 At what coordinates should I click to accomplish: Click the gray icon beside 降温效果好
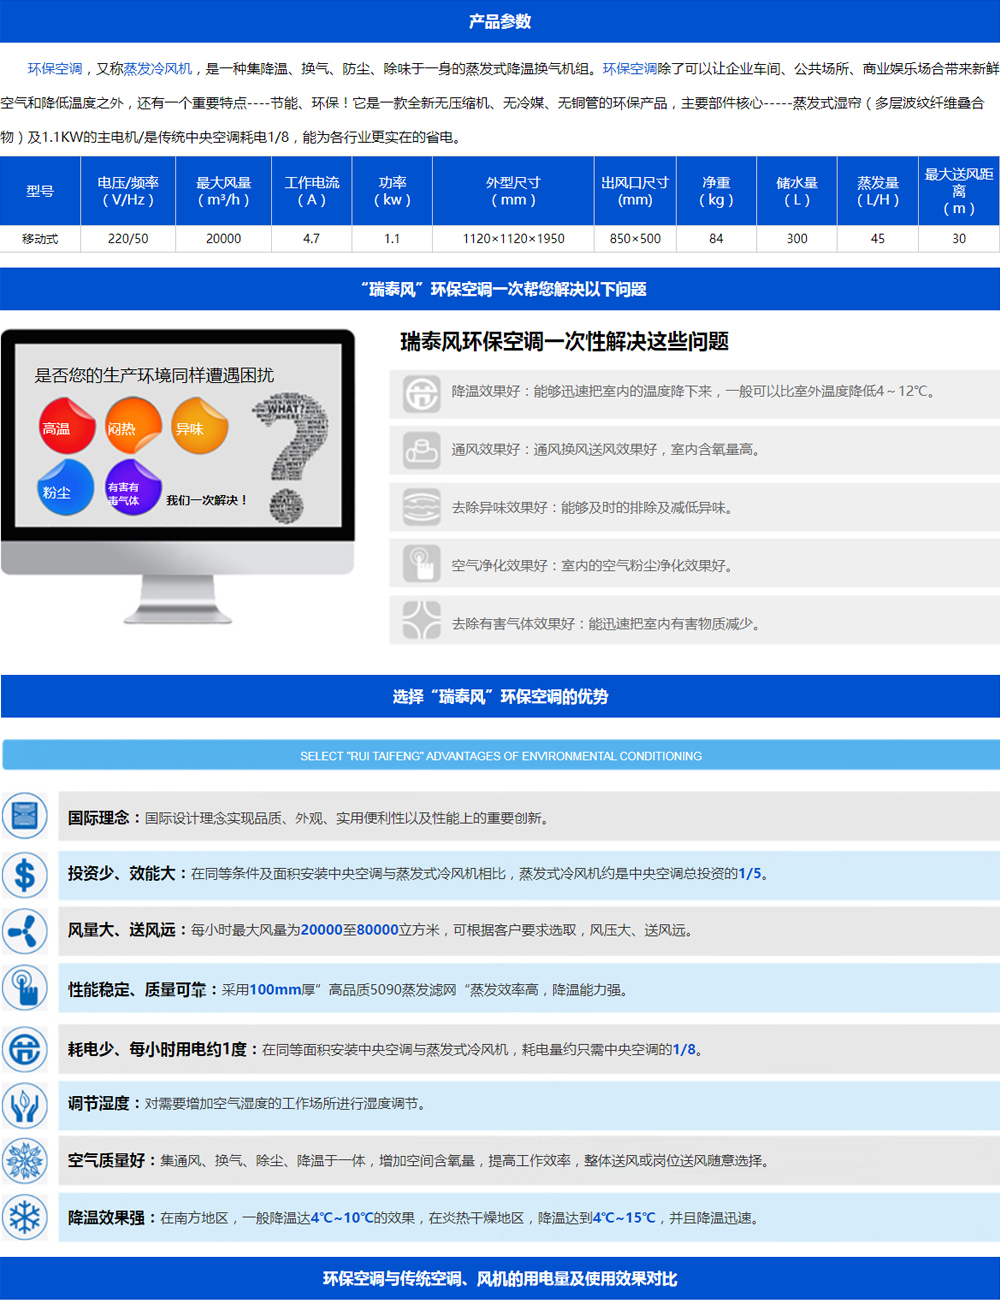pos(421,393)
